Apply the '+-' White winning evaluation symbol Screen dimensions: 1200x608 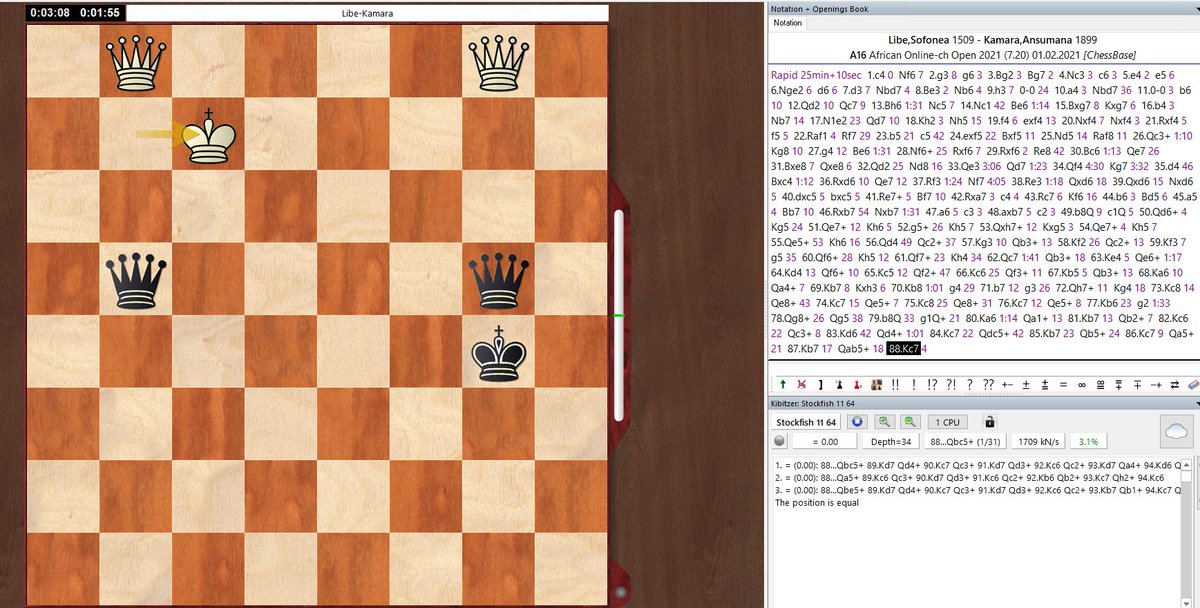coord(1005,385)
